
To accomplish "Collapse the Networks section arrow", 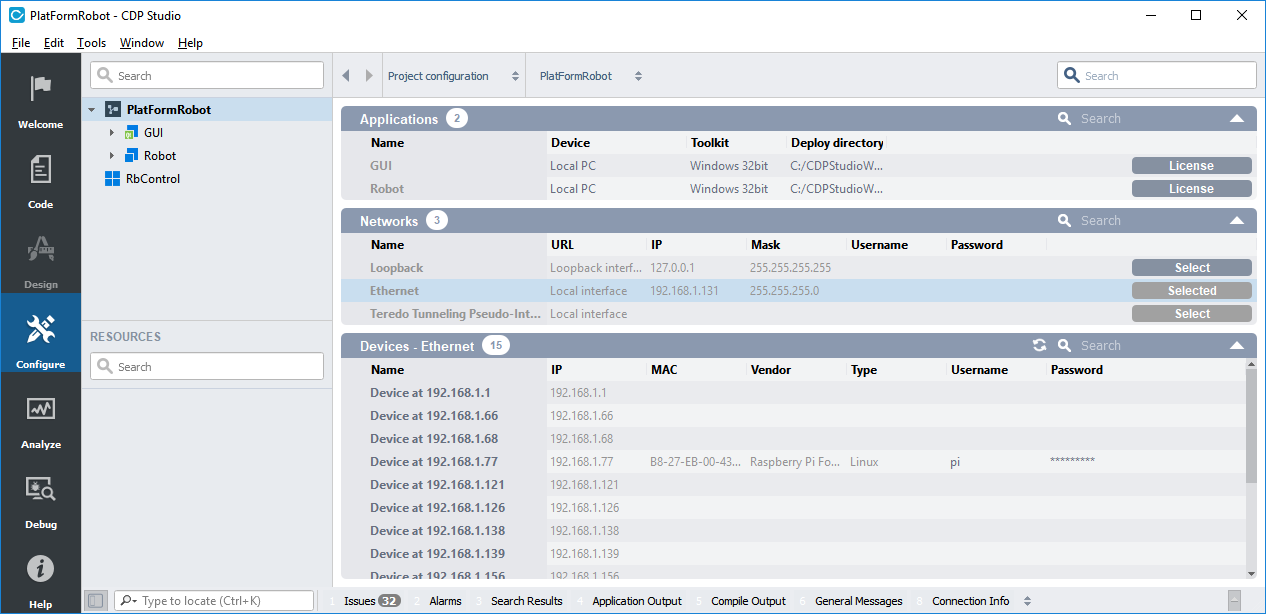I will [1237, 221].
